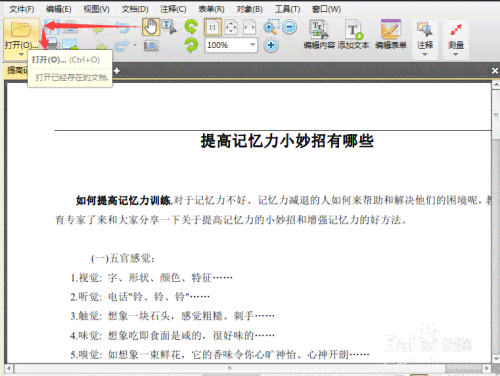Open the 注释(C) menu
The image size is (500, 376).
pyautogui.click(x=173, y=9)
